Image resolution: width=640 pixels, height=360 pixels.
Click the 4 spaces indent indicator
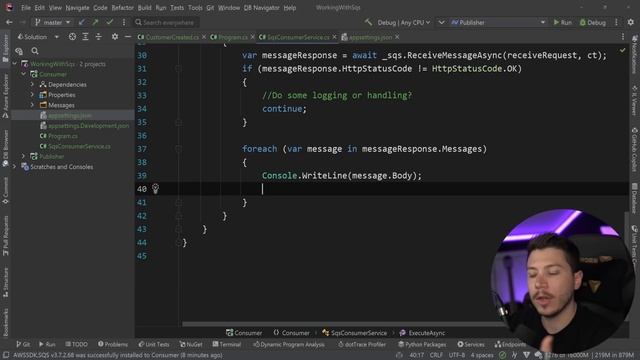pyautogui.click(x=482, y=356)
